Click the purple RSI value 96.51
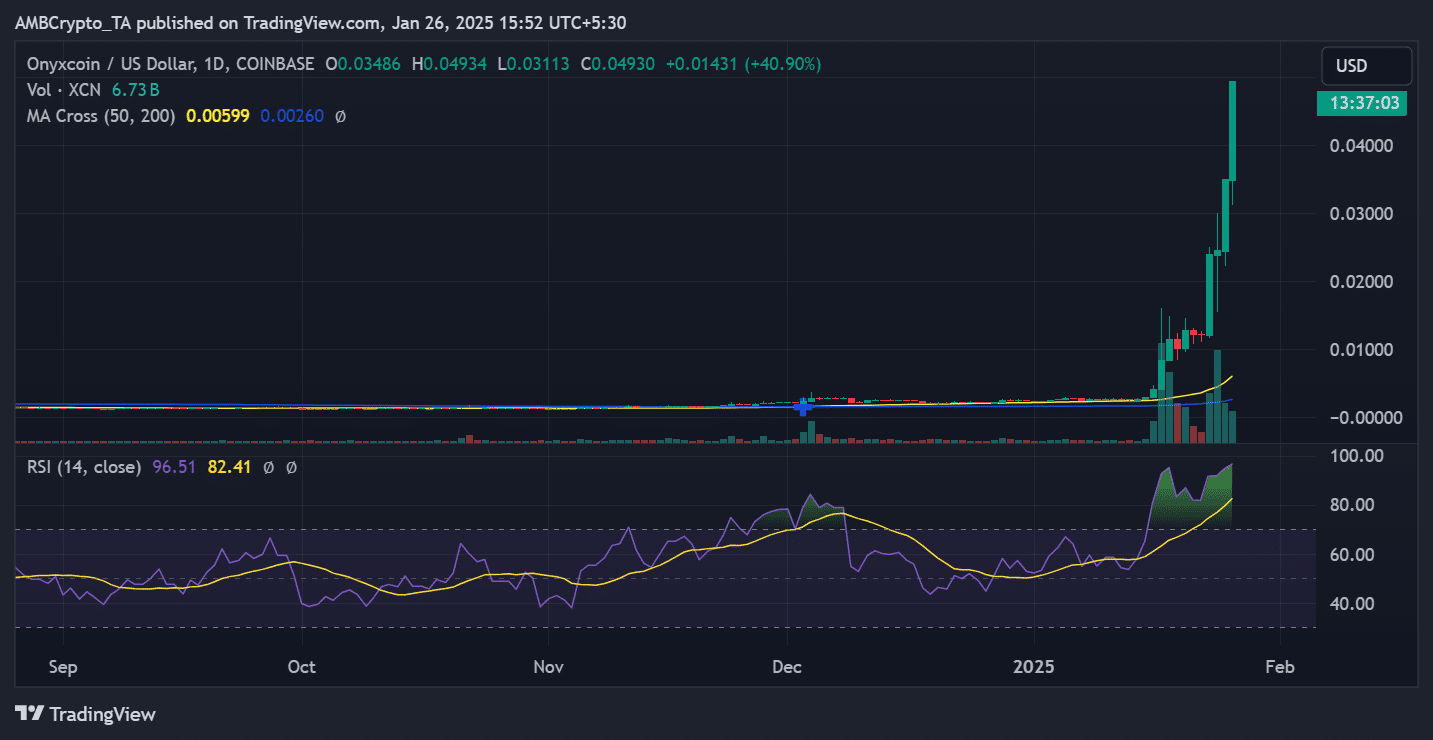1433x740 pixels. click(x=173, y=467)
